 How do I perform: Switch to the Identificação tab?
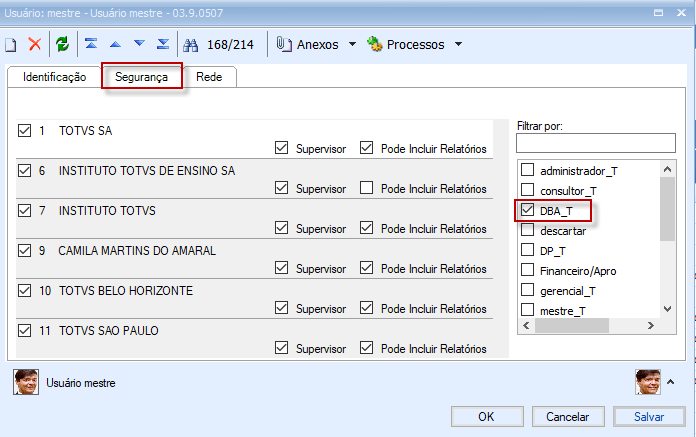pyautogui.click(x=55, y=77)
